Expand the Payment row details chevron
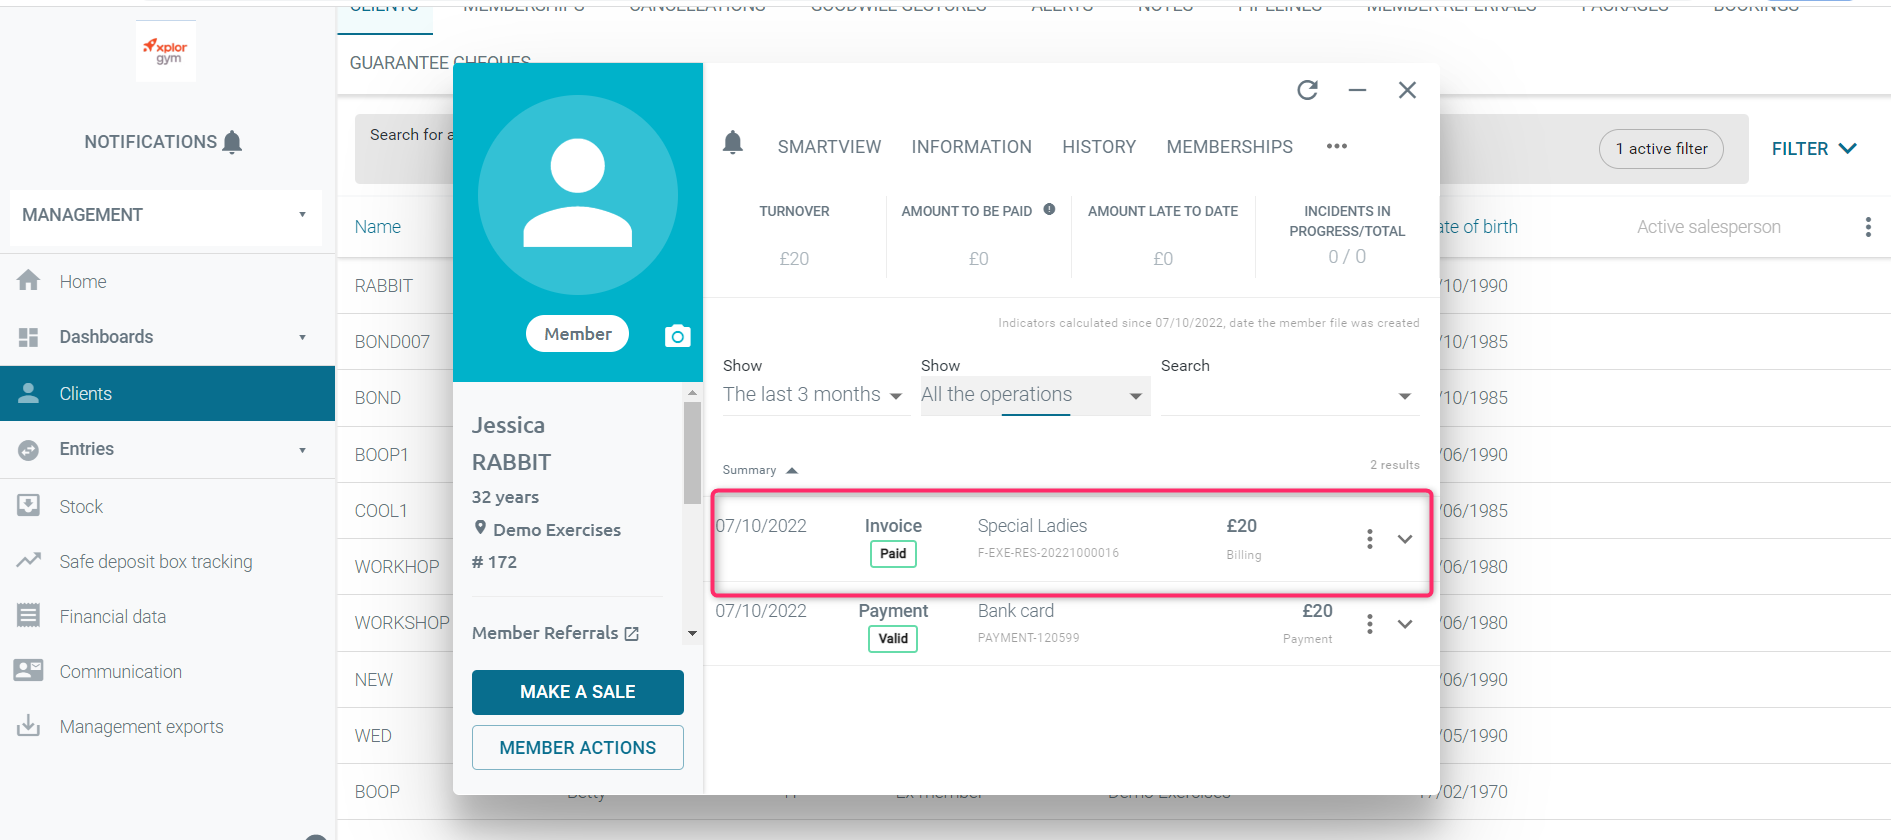The height and width of the screenshot is (840, 1891). coord(1405,624)
